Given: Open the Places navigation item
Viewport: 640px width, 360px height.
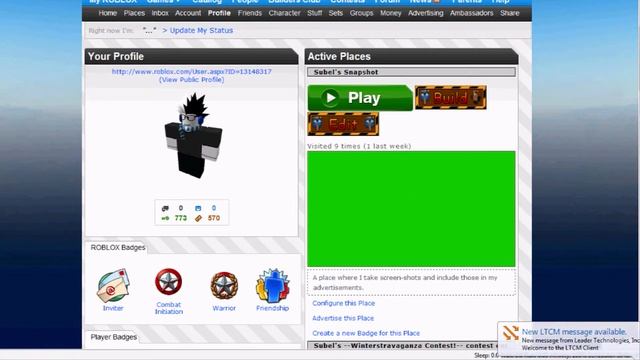Looking at the screenshot, I should pyautogui.click(x=134, y=13).
